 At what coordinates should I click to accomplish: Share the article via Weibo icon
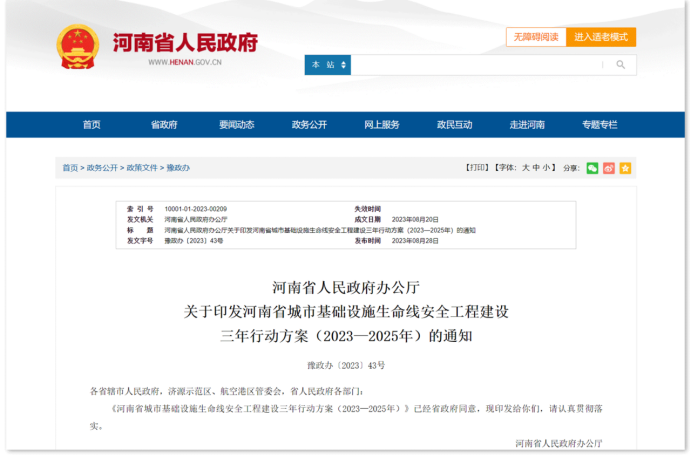click(609, 168)
